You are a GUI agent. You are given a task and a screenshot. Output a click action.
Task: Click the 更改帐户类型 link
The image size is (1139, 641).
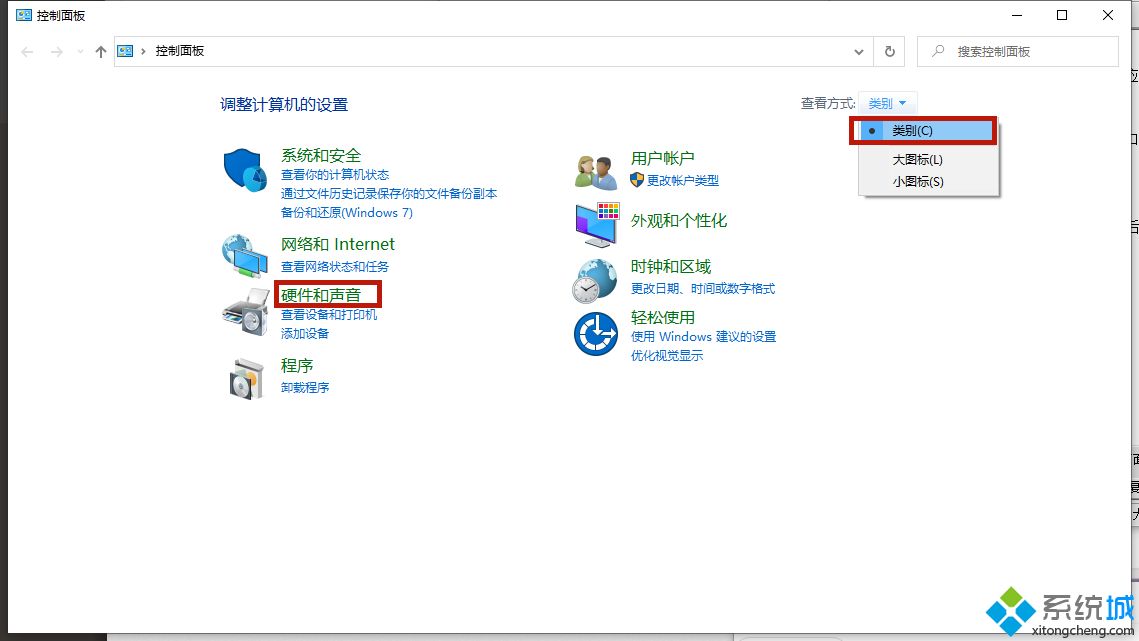682,181
